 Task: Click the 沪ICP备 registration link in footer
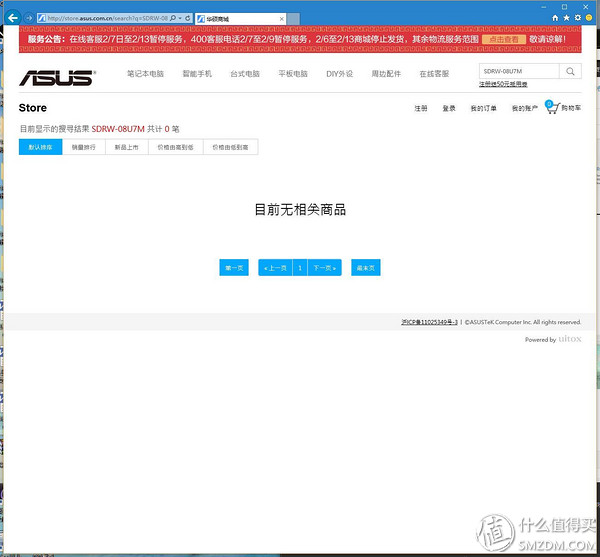pyautogui.click(x=429, y=322)
